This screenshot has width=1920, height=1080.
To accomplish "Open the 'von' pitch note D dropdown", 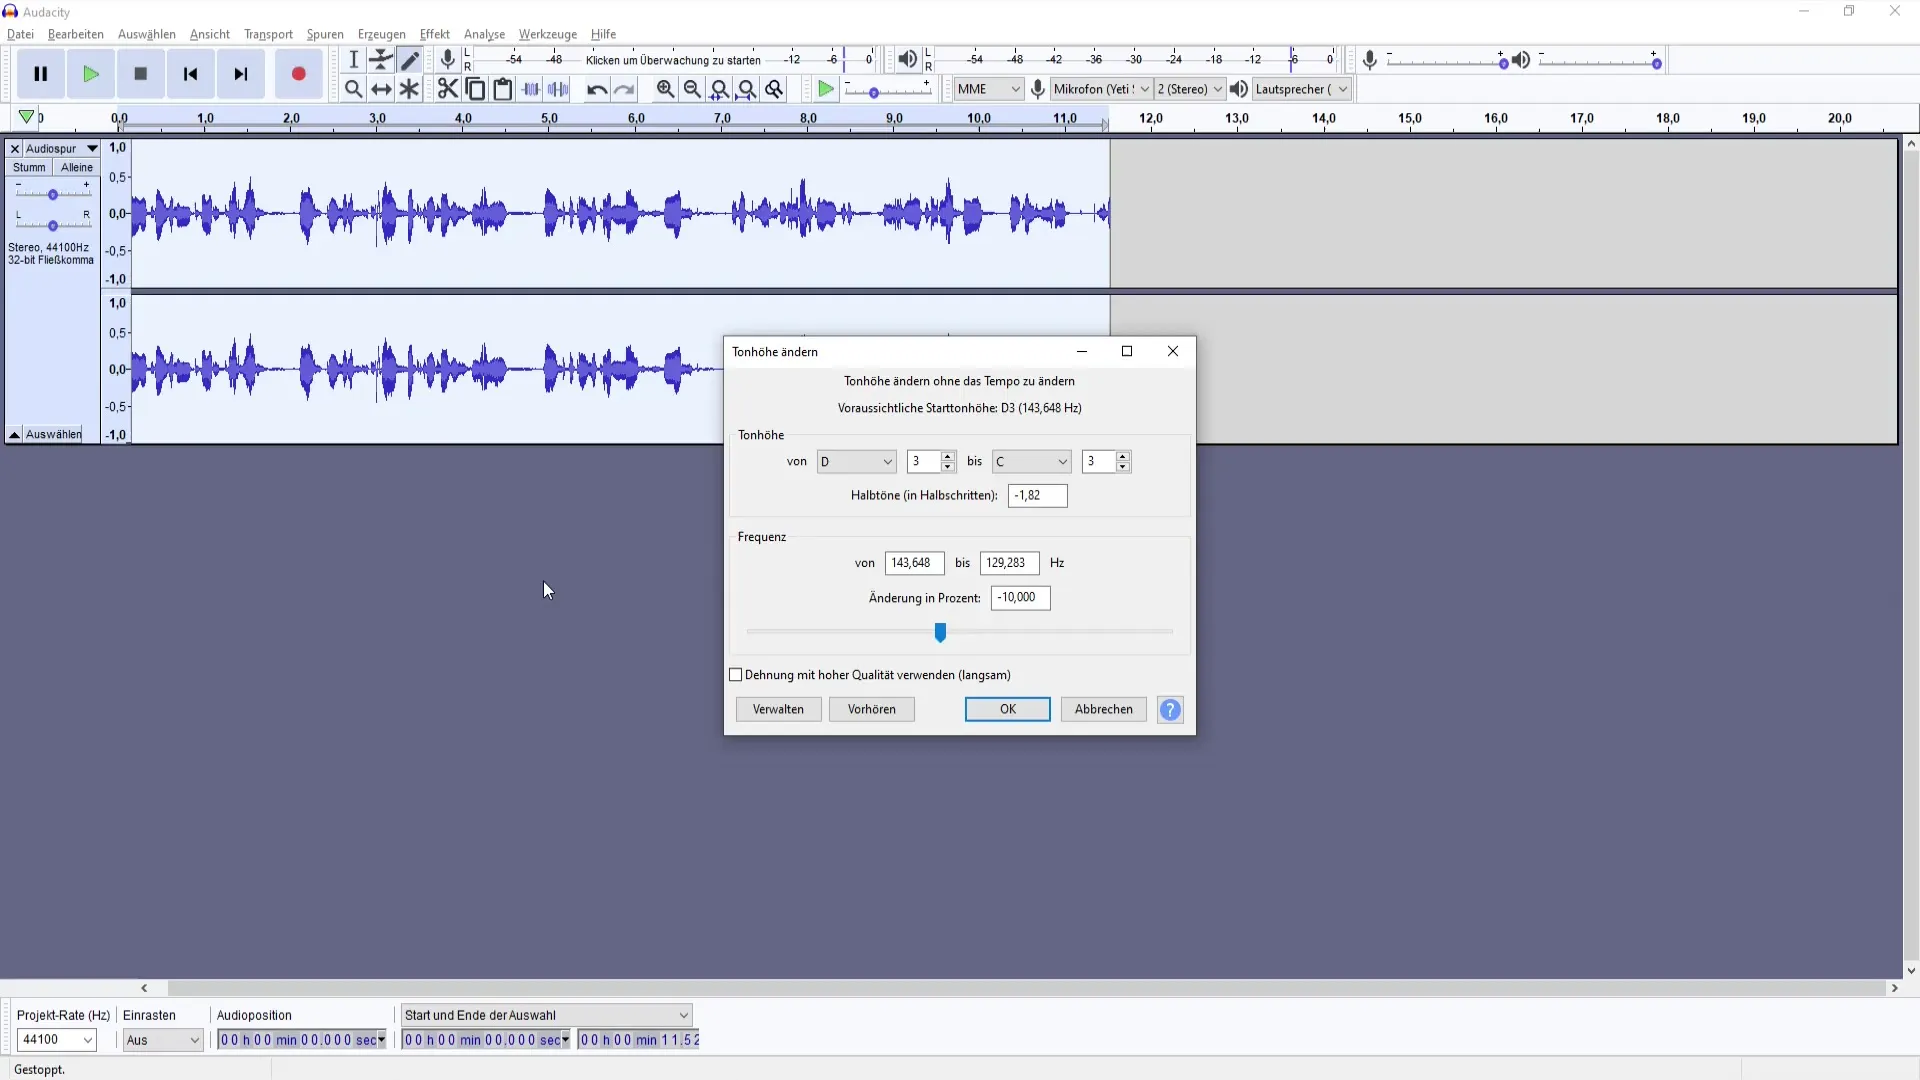I will coord(857,461).
